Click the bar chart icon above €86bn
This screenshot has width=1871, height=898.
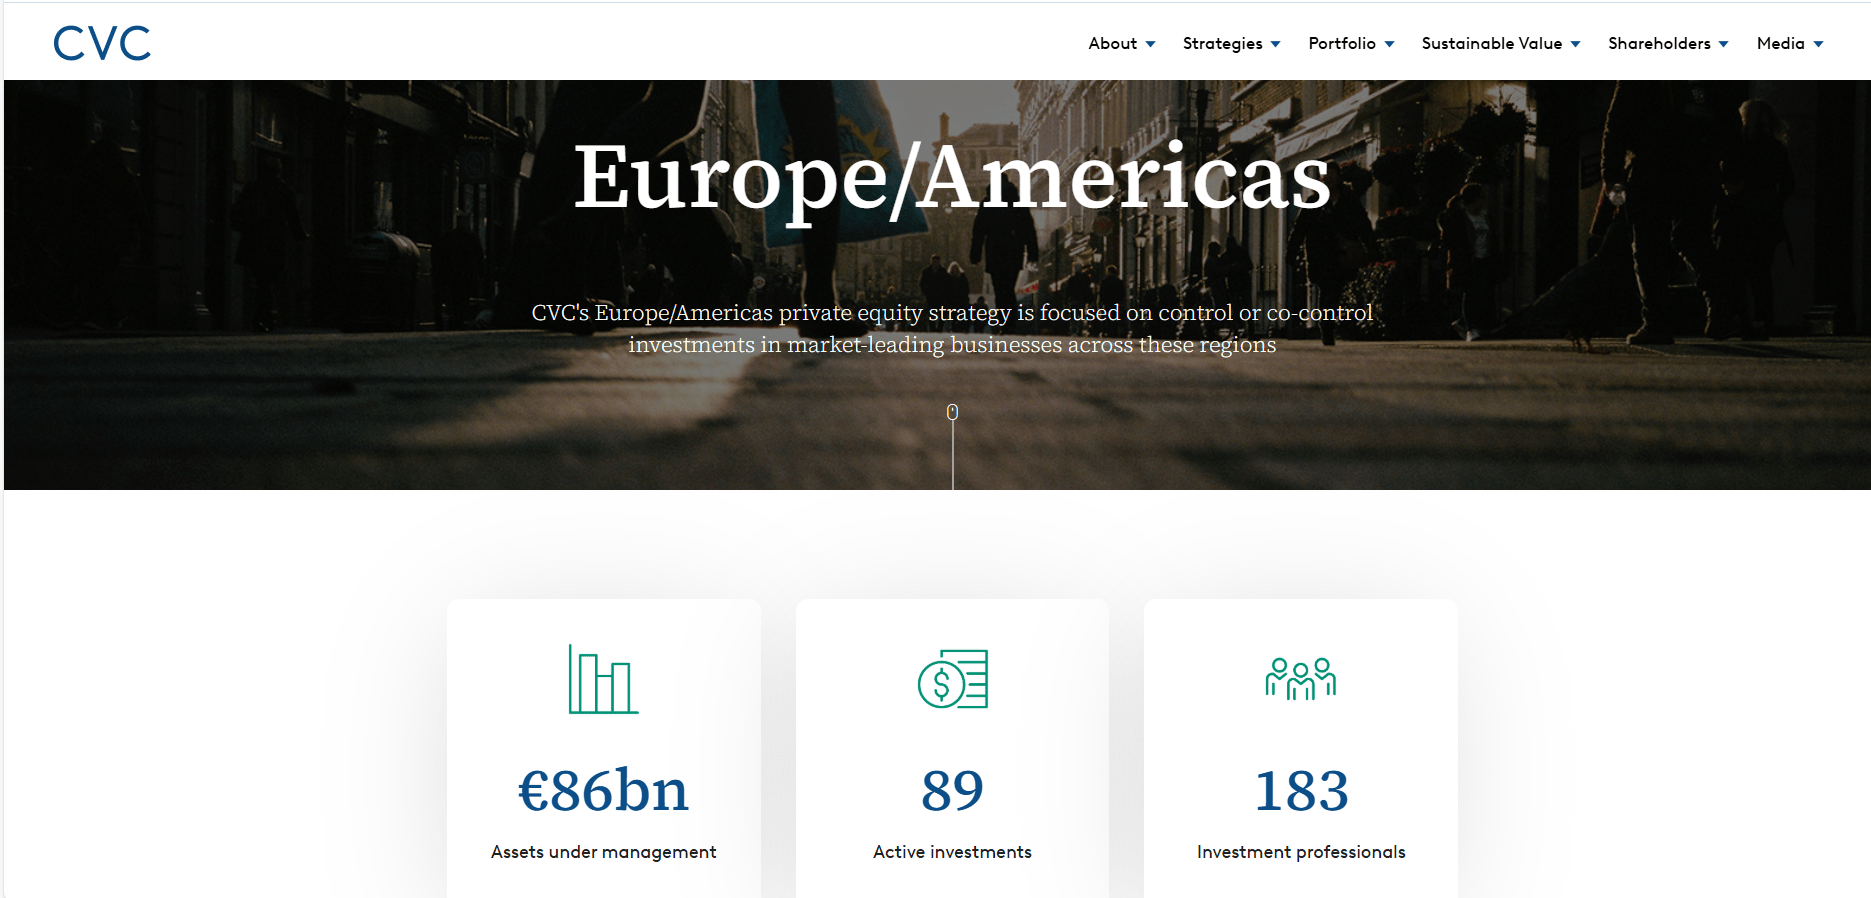point(603,679)
